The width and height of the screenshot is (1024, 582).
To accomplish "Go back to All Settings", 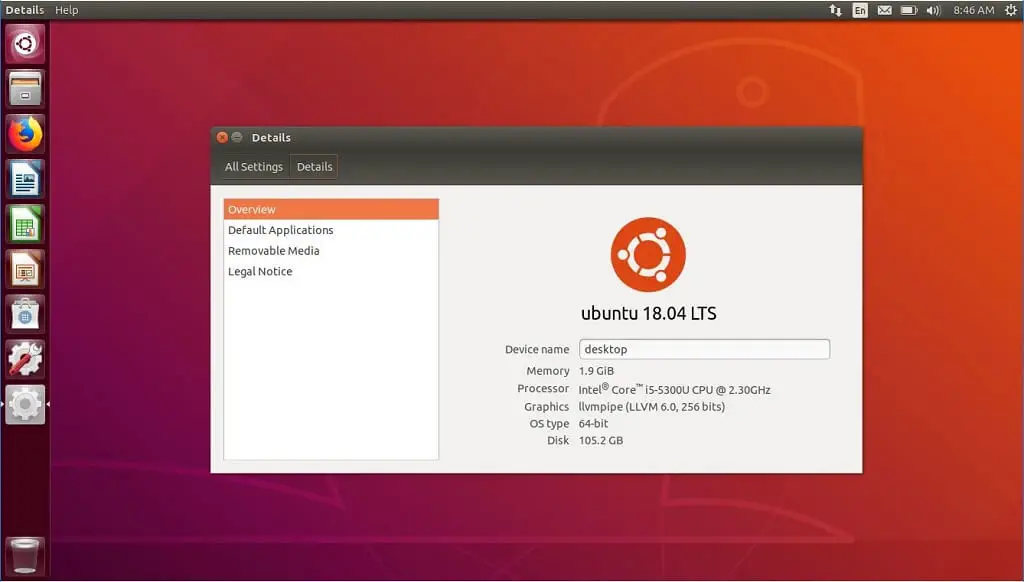I will (x=253, y=167).
